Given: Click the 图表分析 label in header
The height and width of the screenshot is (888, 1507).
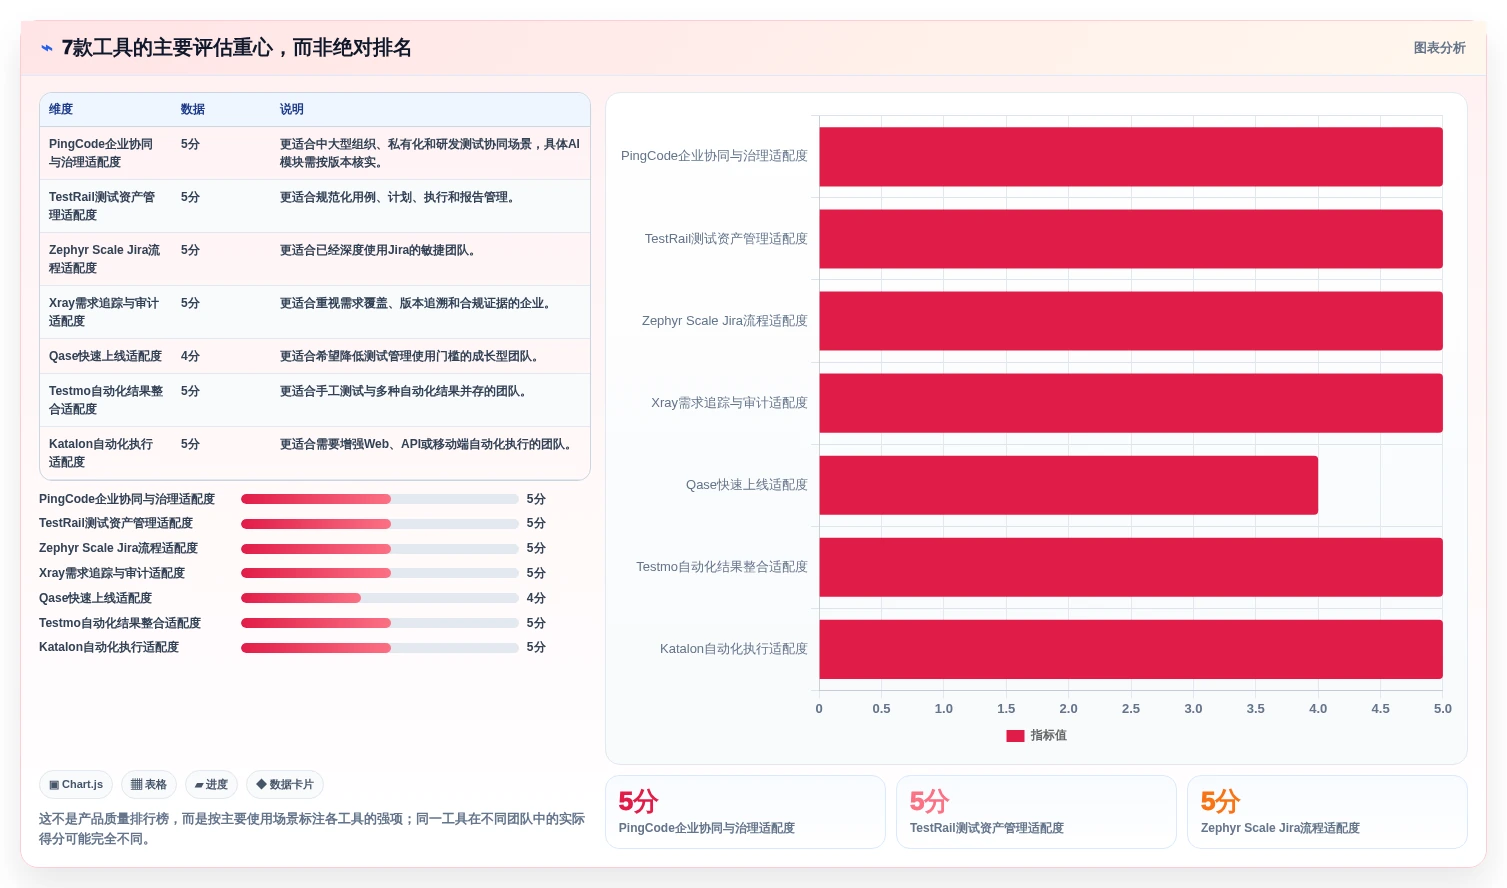Looking at the screenshot, I should tap(1439, 48).
